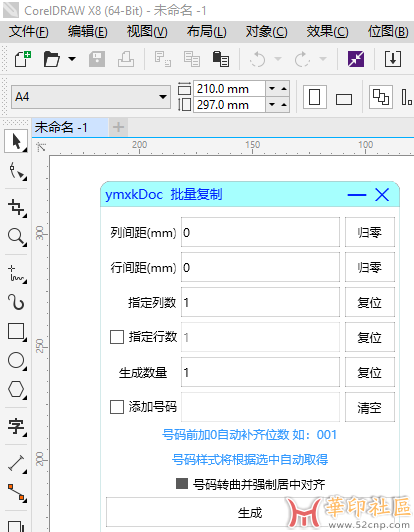Screen dimensions: 414x532
Task: Select the Polygon tool
Action: click(x=17, y=390)
